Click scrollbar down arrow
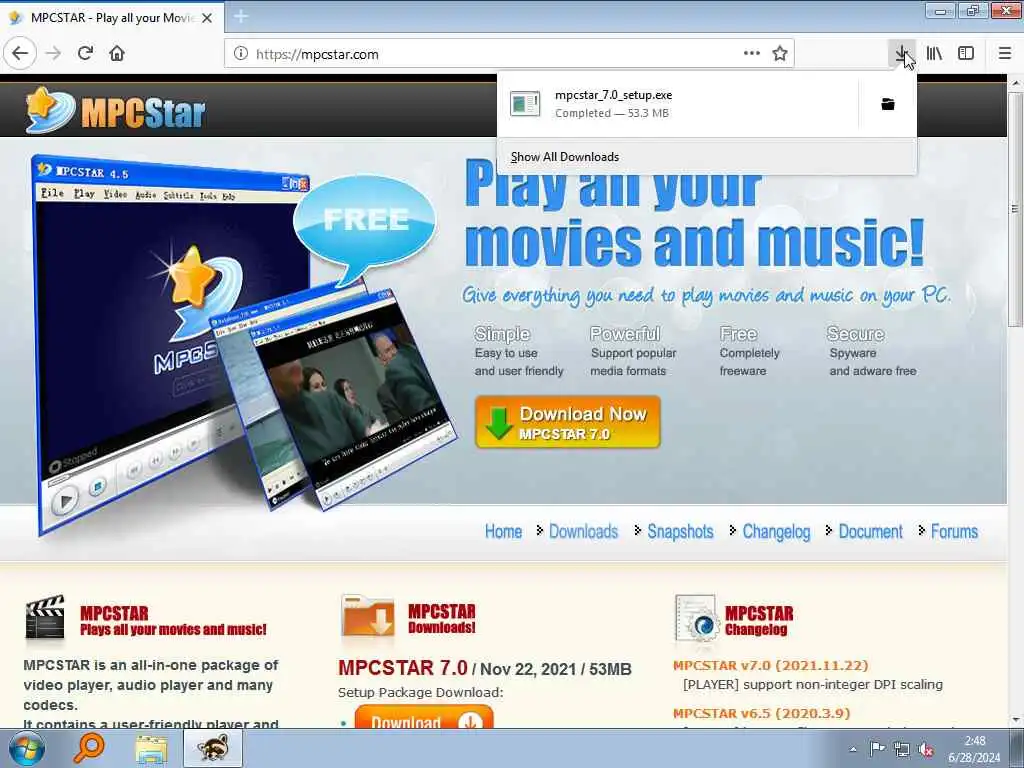This screenshot has height=768, width=1024. coord(1016,720)
